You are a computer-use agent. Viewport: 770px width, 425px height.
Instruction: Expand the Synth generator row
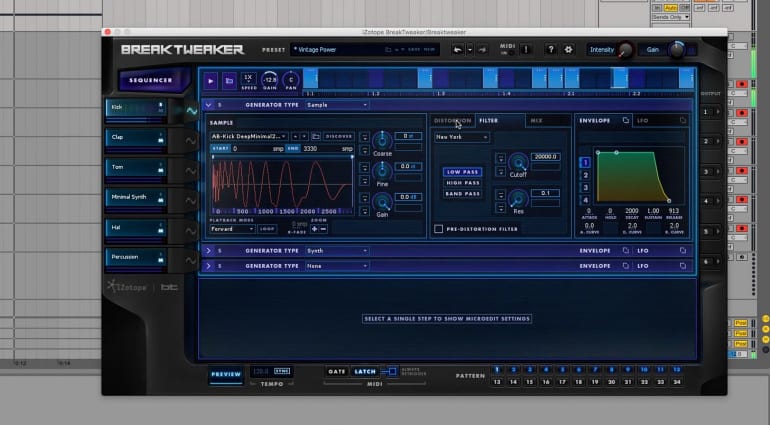coord(207,251)
